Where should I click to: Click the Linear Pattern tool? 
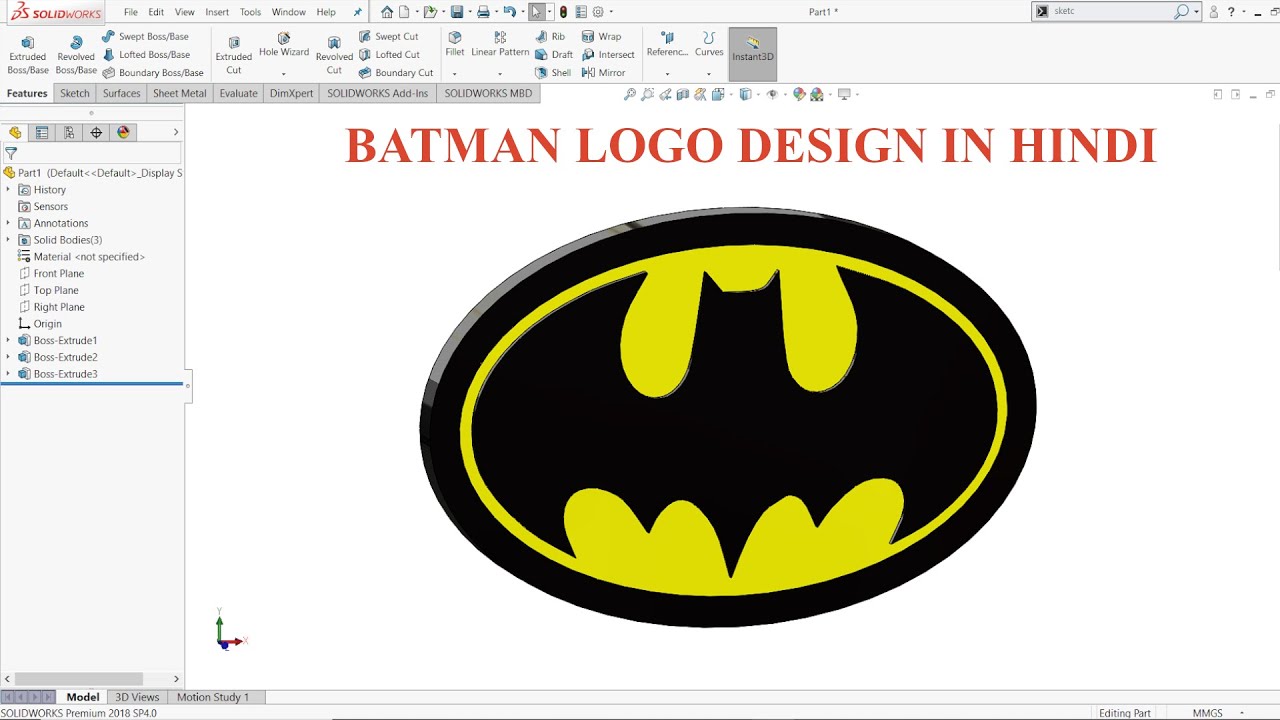[x=500, y=45]
